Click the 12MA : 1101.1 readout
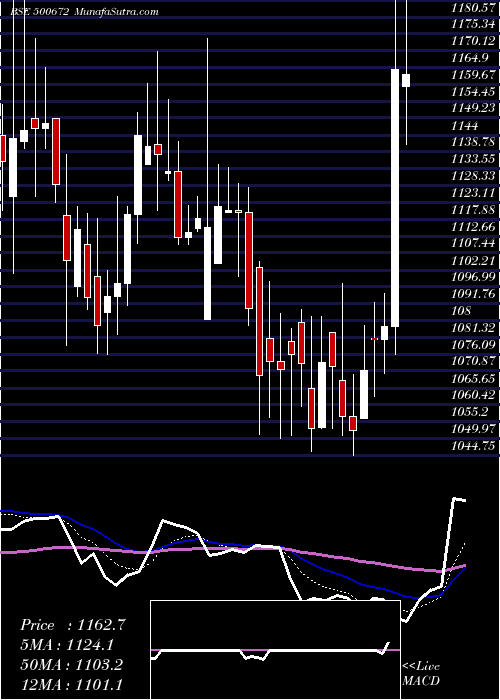Screen dimensions: 500x700 pyautogui.click(x=71, y=684)
